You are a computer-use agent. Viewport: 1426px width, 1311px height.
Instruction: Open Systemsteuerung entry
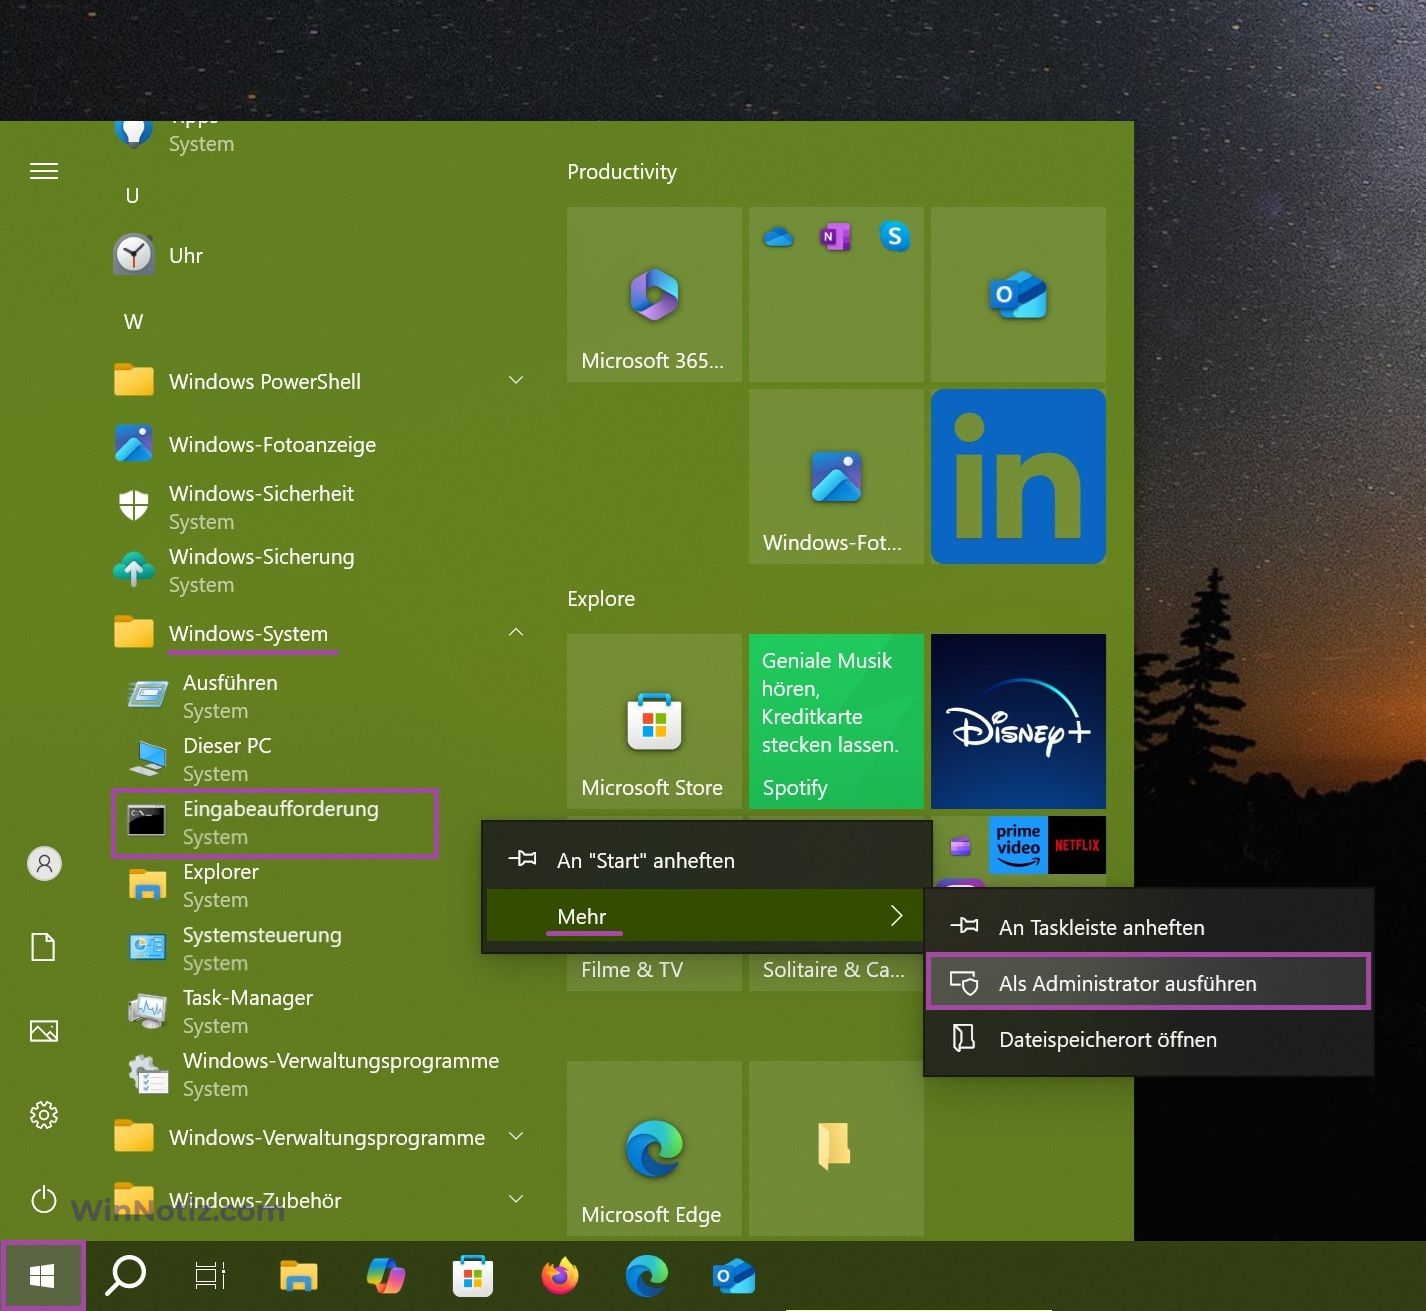pos(320,949)
